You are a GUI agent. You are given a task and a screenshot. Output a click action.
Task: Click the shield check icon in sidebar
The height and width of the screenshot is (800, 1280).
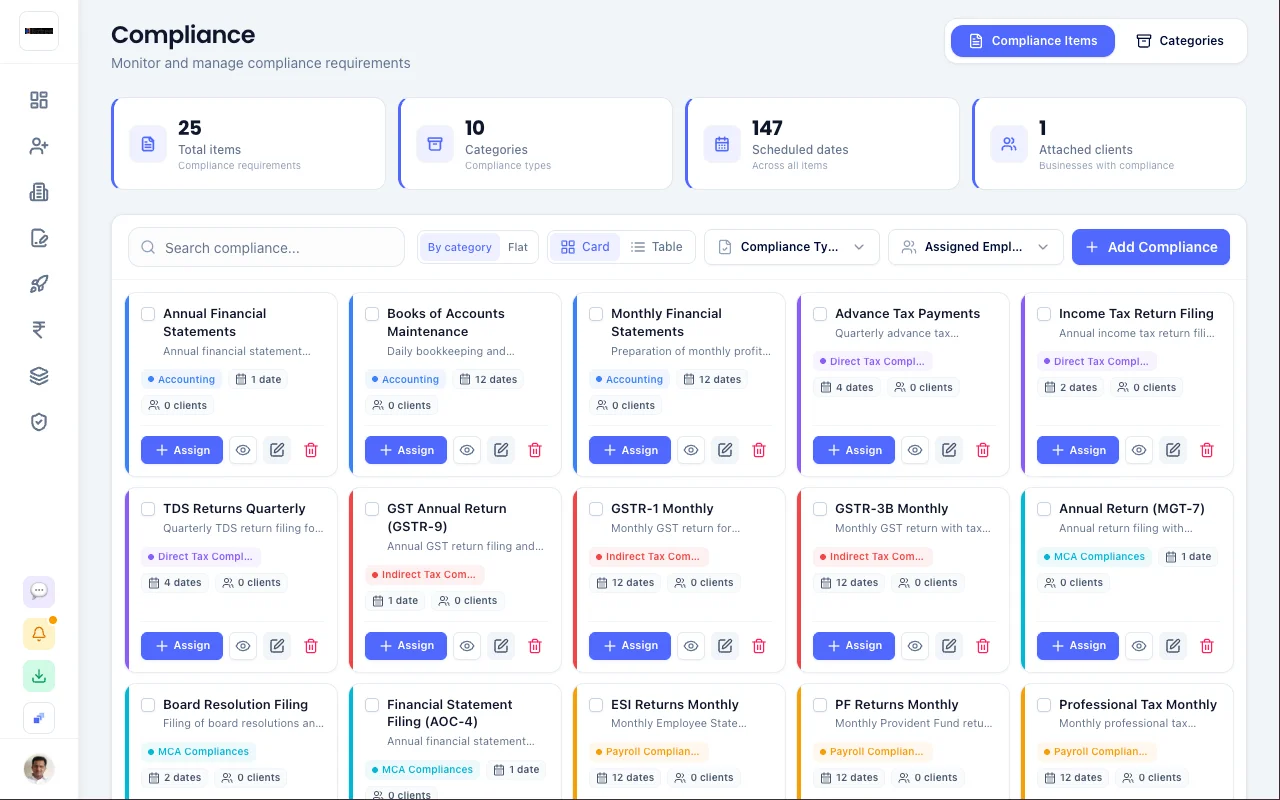point(39,422)
